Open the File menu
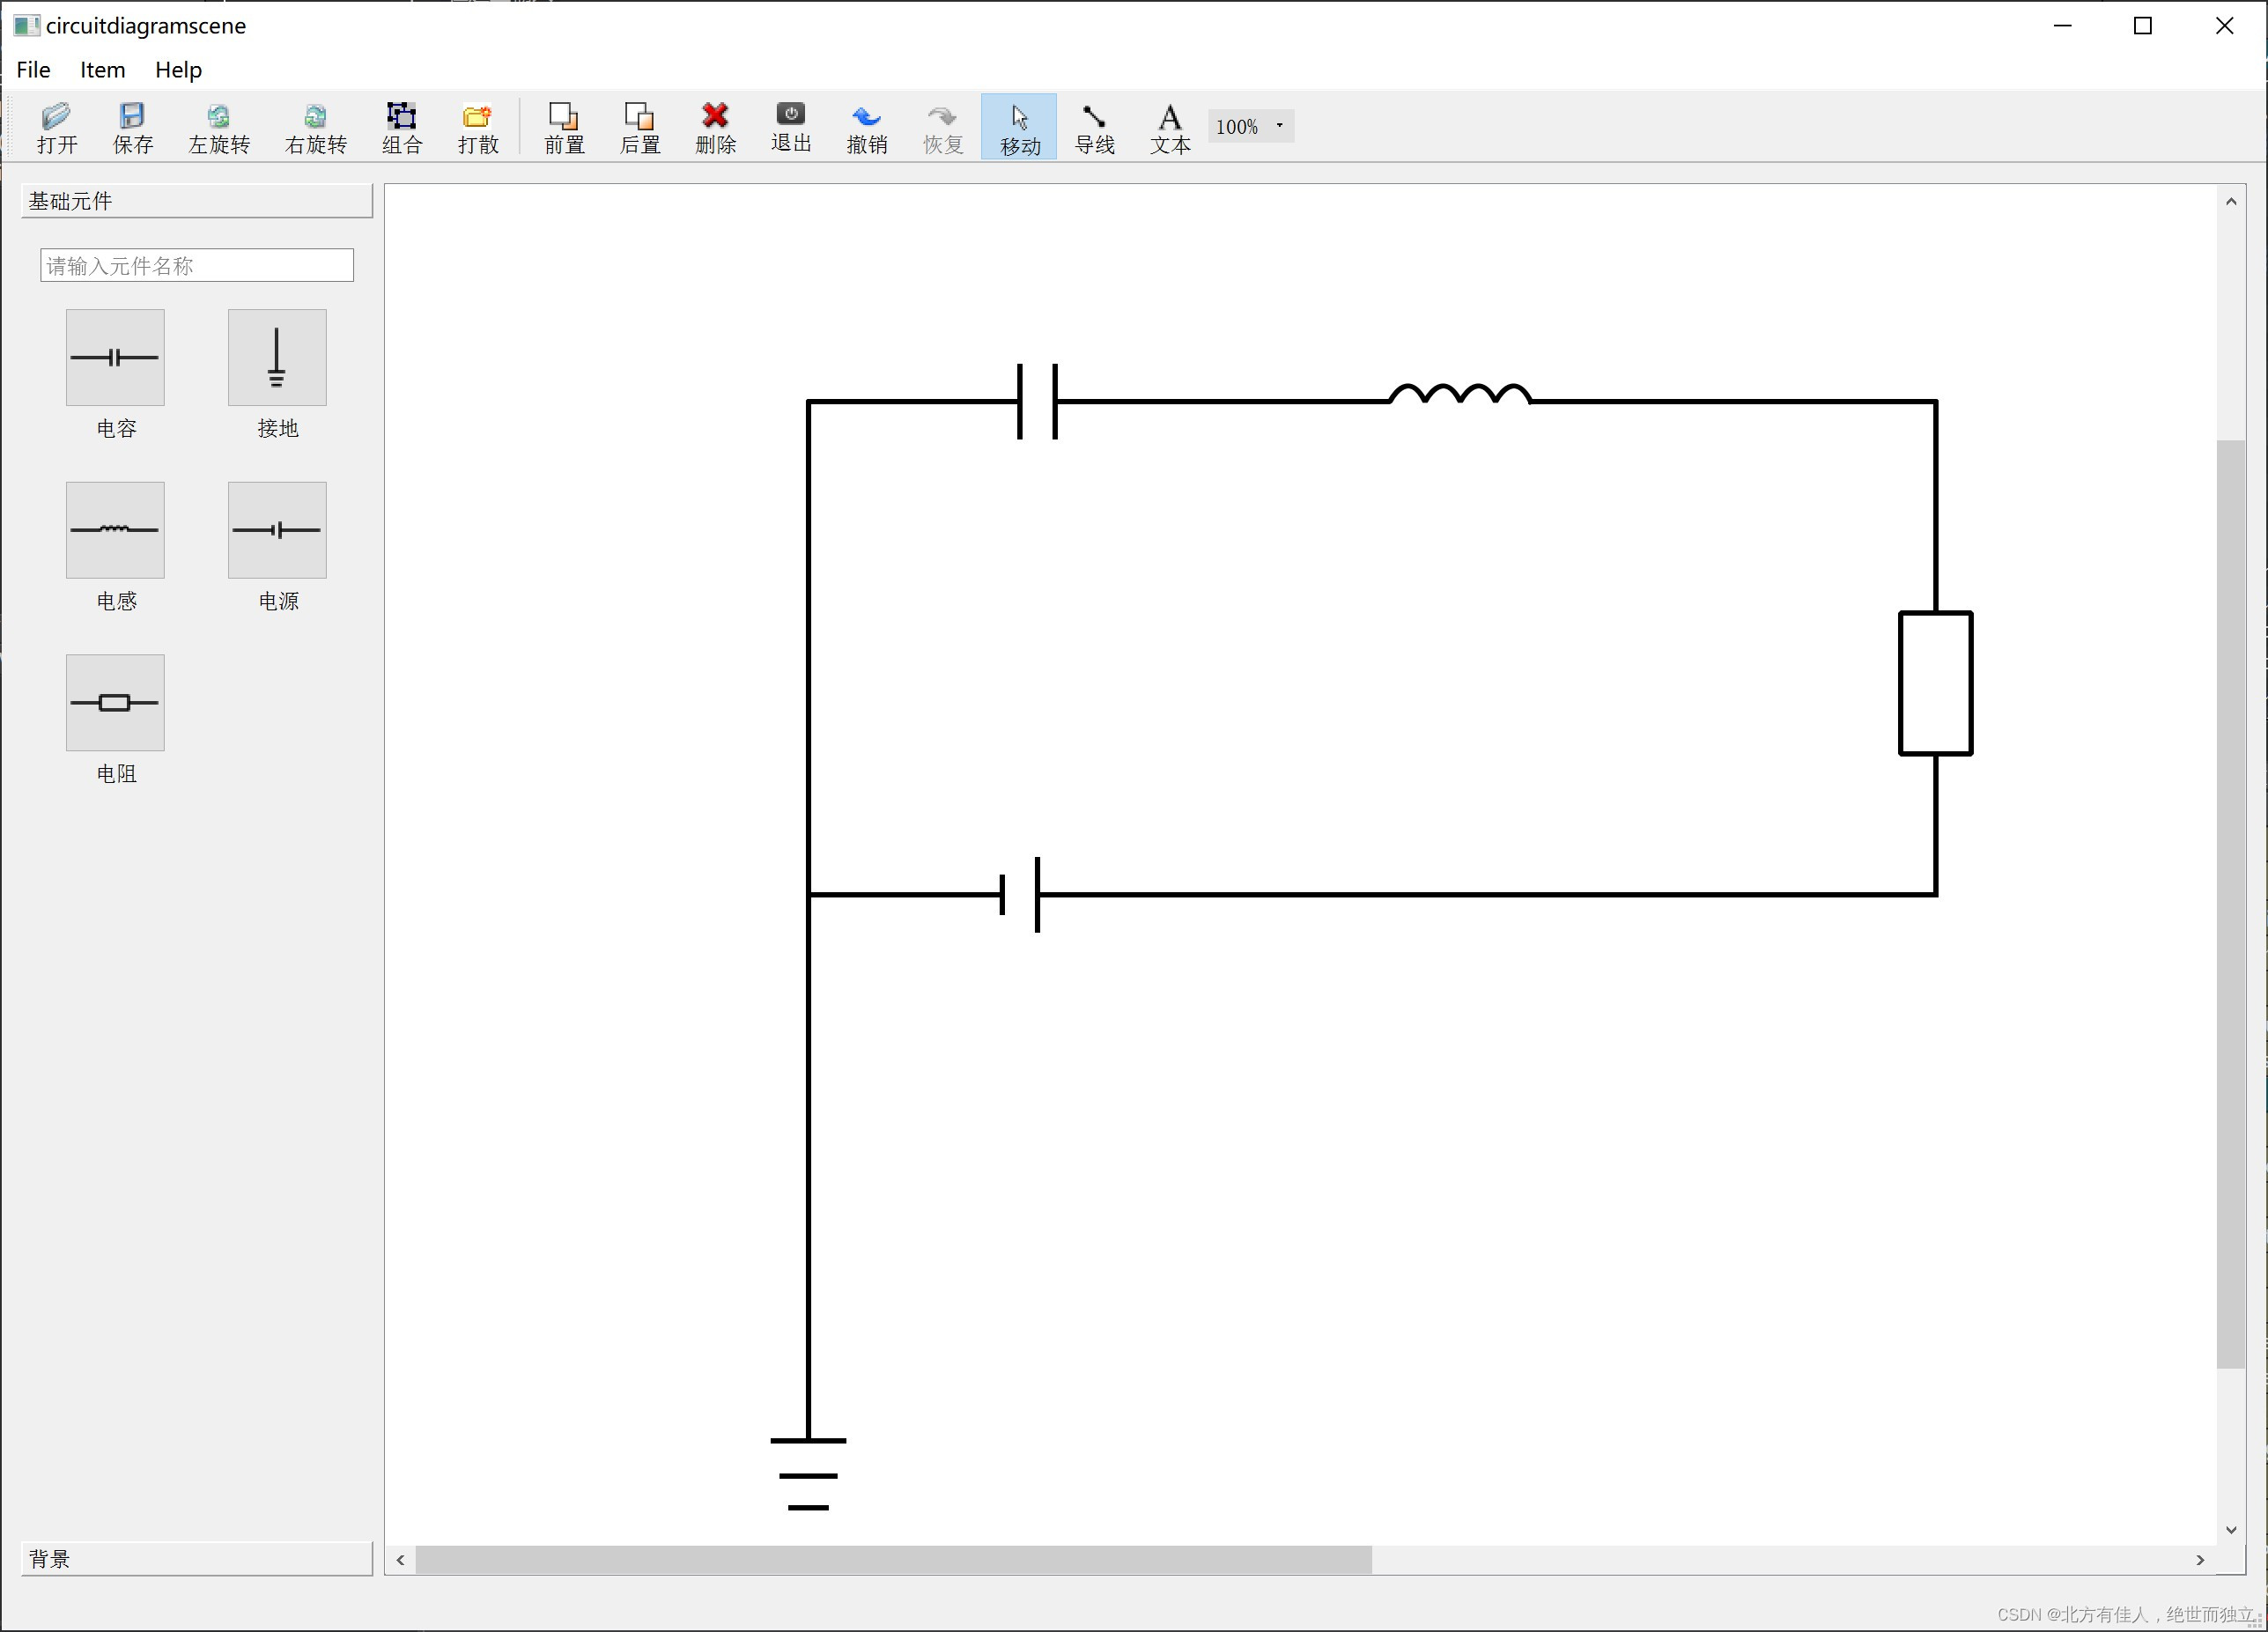2268x1632 pixels. (x=33, y=70)
